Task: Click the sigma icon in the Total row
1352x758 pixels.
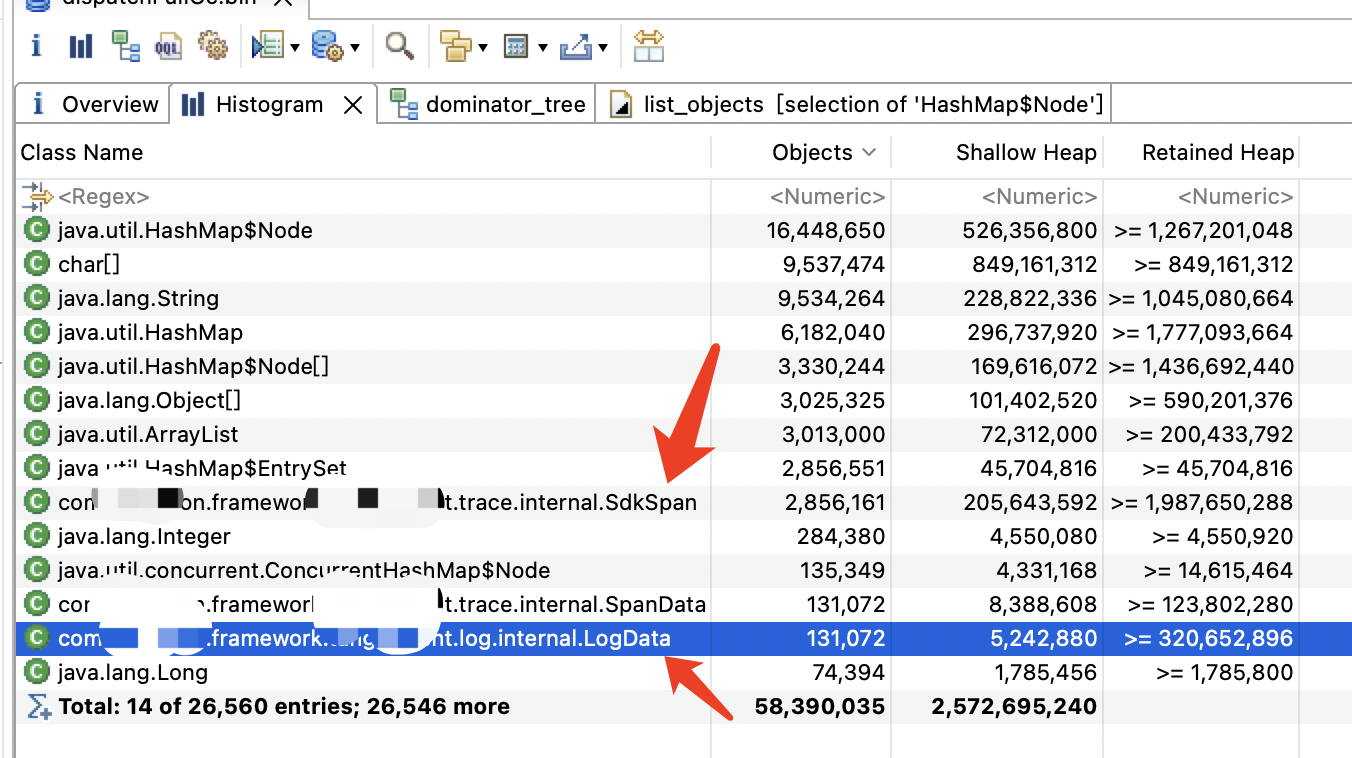Action: (37, 706)
